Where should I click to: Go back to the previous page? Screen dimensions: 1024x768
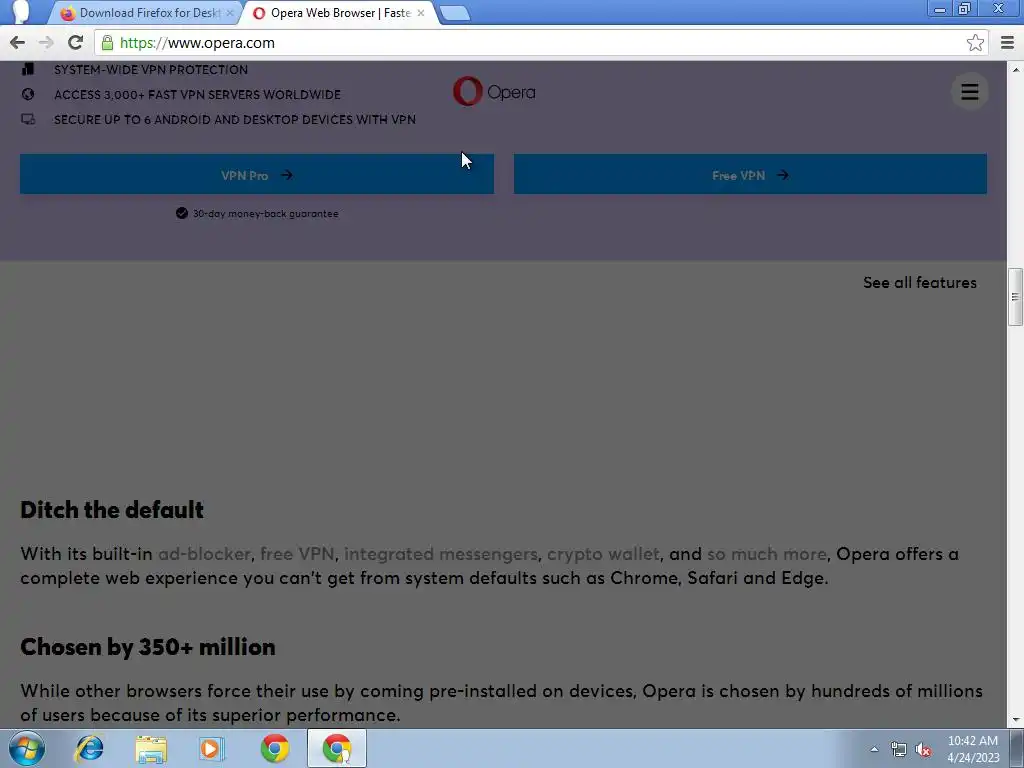[18, 43]
